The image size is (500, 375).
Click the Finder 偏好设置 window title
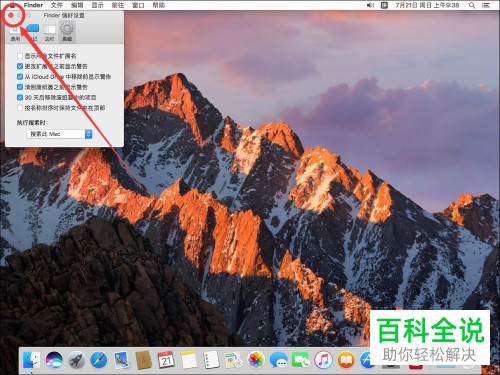(64, 15)
